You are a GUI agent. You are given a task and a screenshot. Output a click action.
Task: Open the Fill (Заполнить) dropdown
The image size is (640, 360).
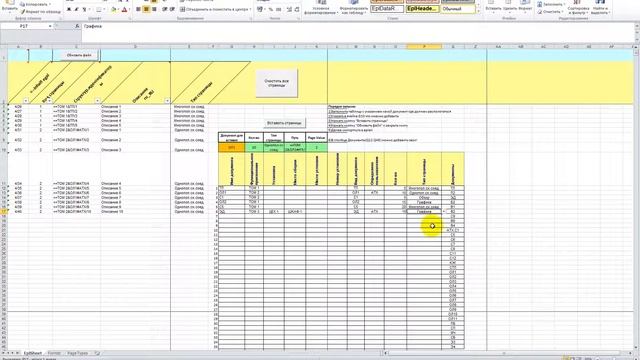pyautogui.click(x=551, y=4)
